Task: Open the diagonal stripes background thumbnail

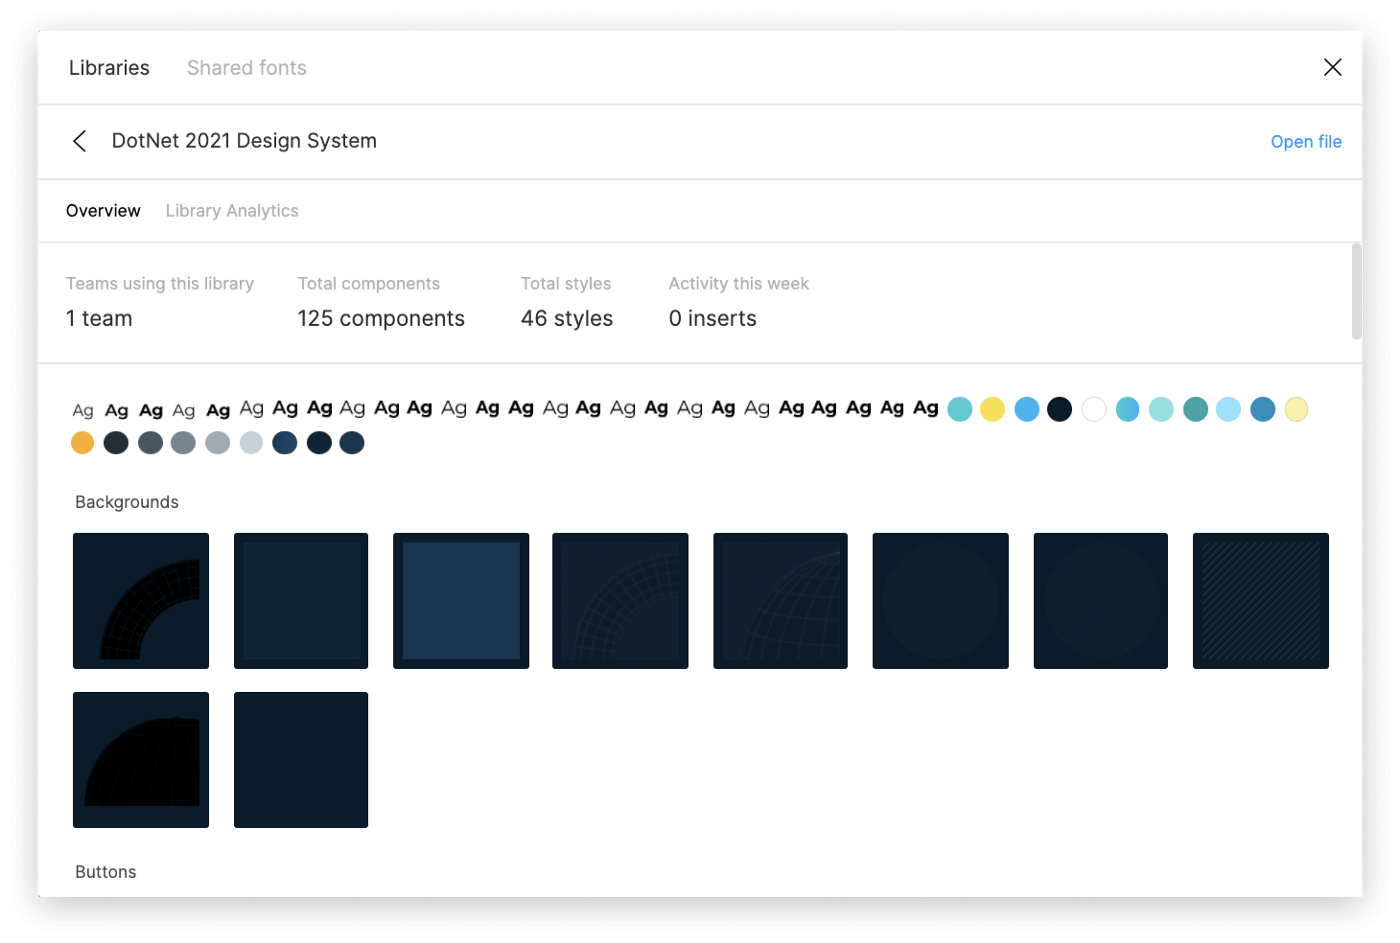Action: pyautogui.click(x=1261, y=601)
